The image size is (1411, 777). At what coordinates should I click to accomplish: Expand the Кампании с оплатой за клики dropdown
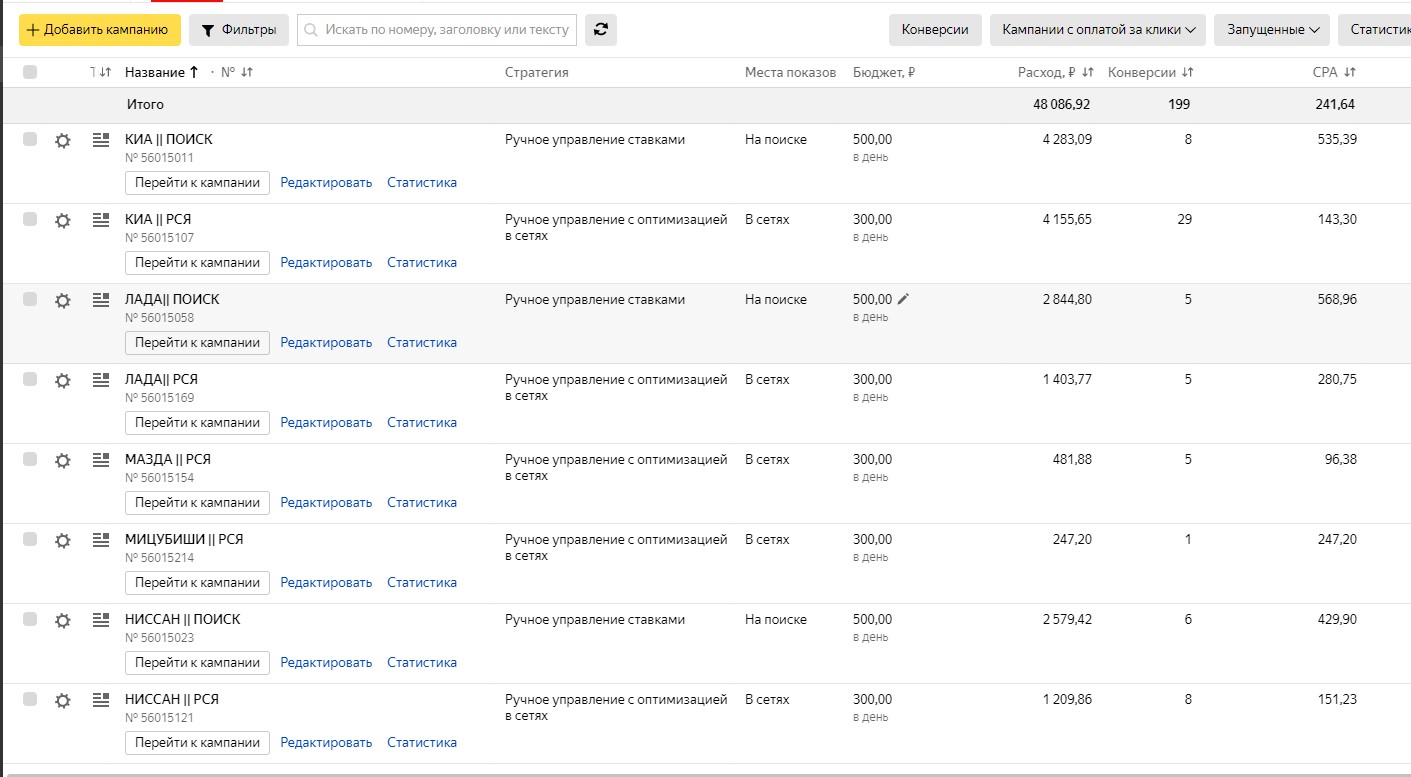click(x=1098, y=30)
